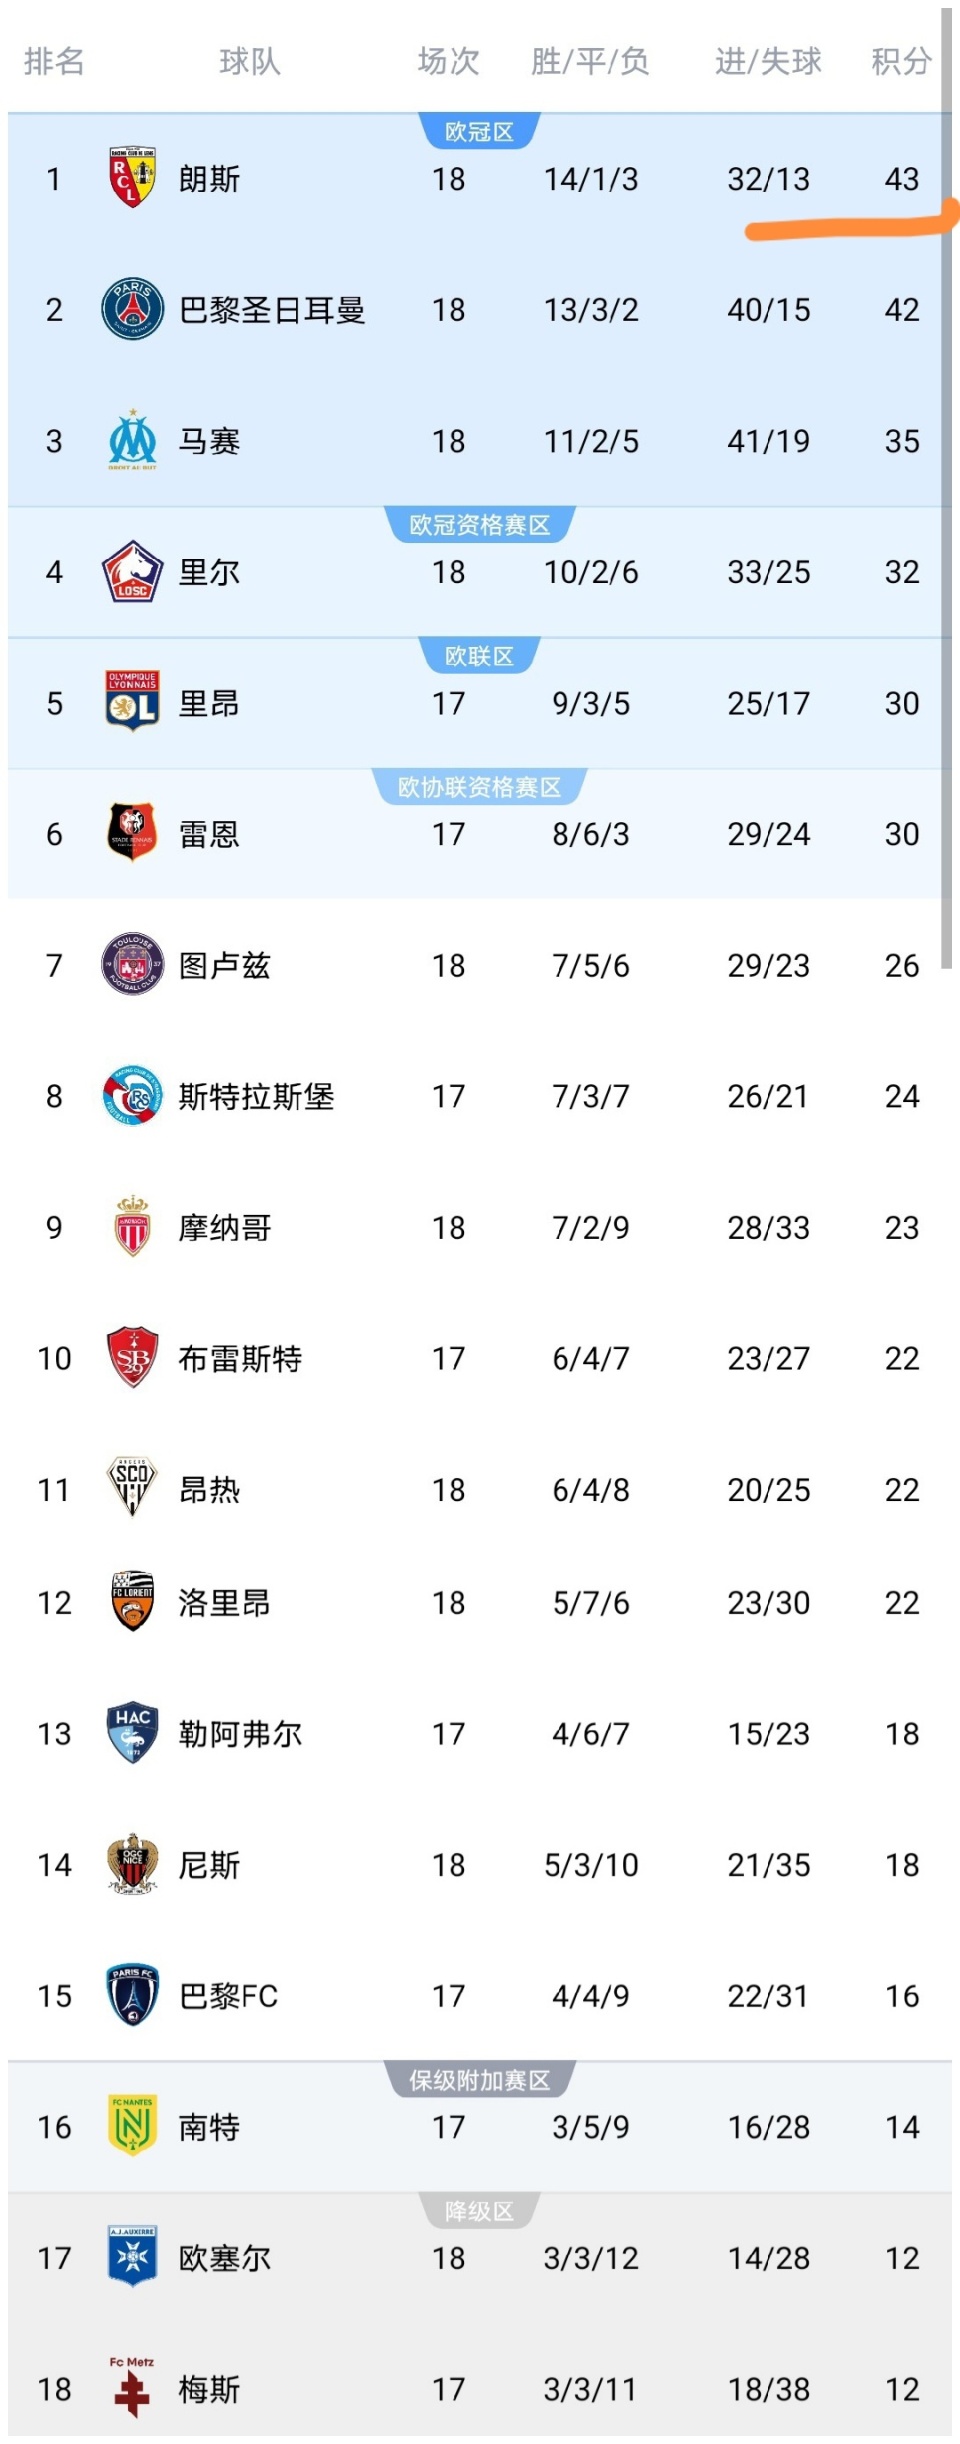This screenshot has width=960, height=2444.
Task: Select the AS Monaco crest
Action: [132, 1226]
